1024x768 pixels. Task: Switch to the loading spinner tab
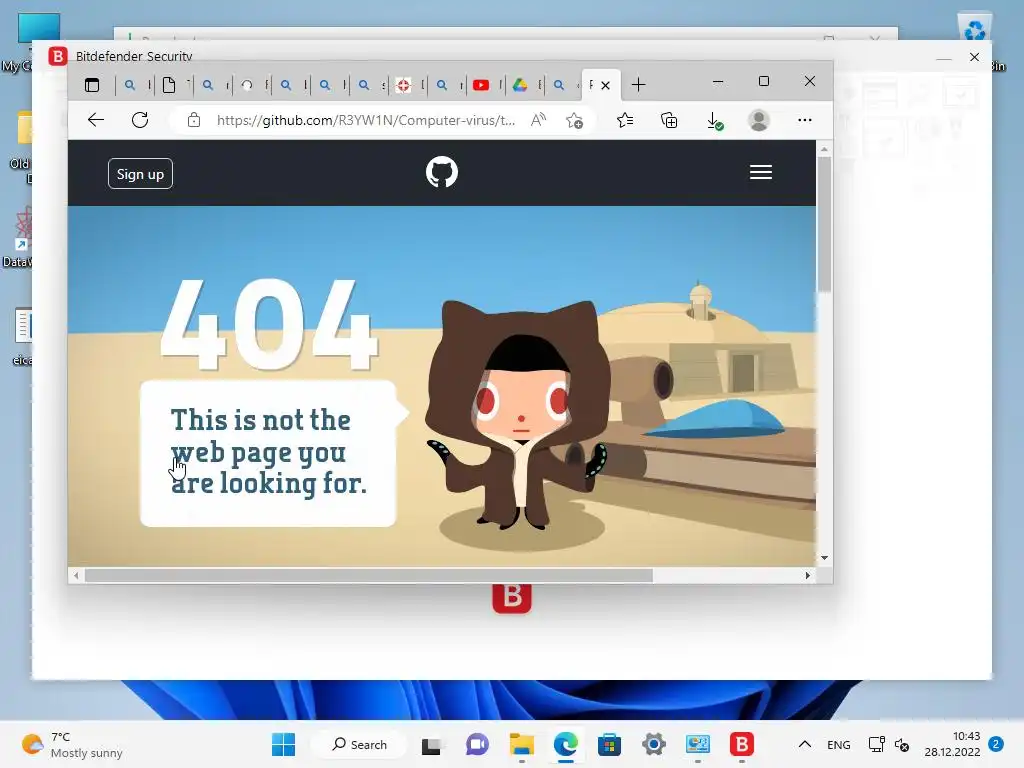click(247, 85)
